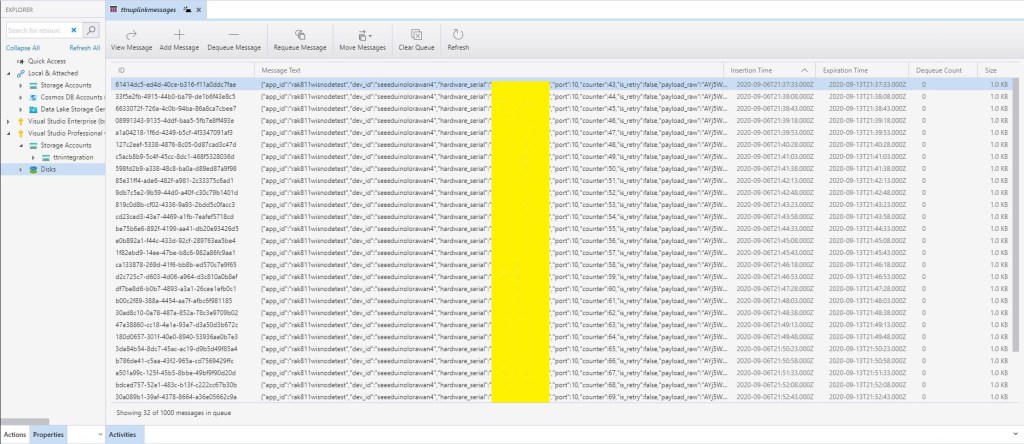Image resolution: width=1024 pixels, height=444 pixels.
Task: Close the ttnuplinkmessages tab
Action: (200, 8)
